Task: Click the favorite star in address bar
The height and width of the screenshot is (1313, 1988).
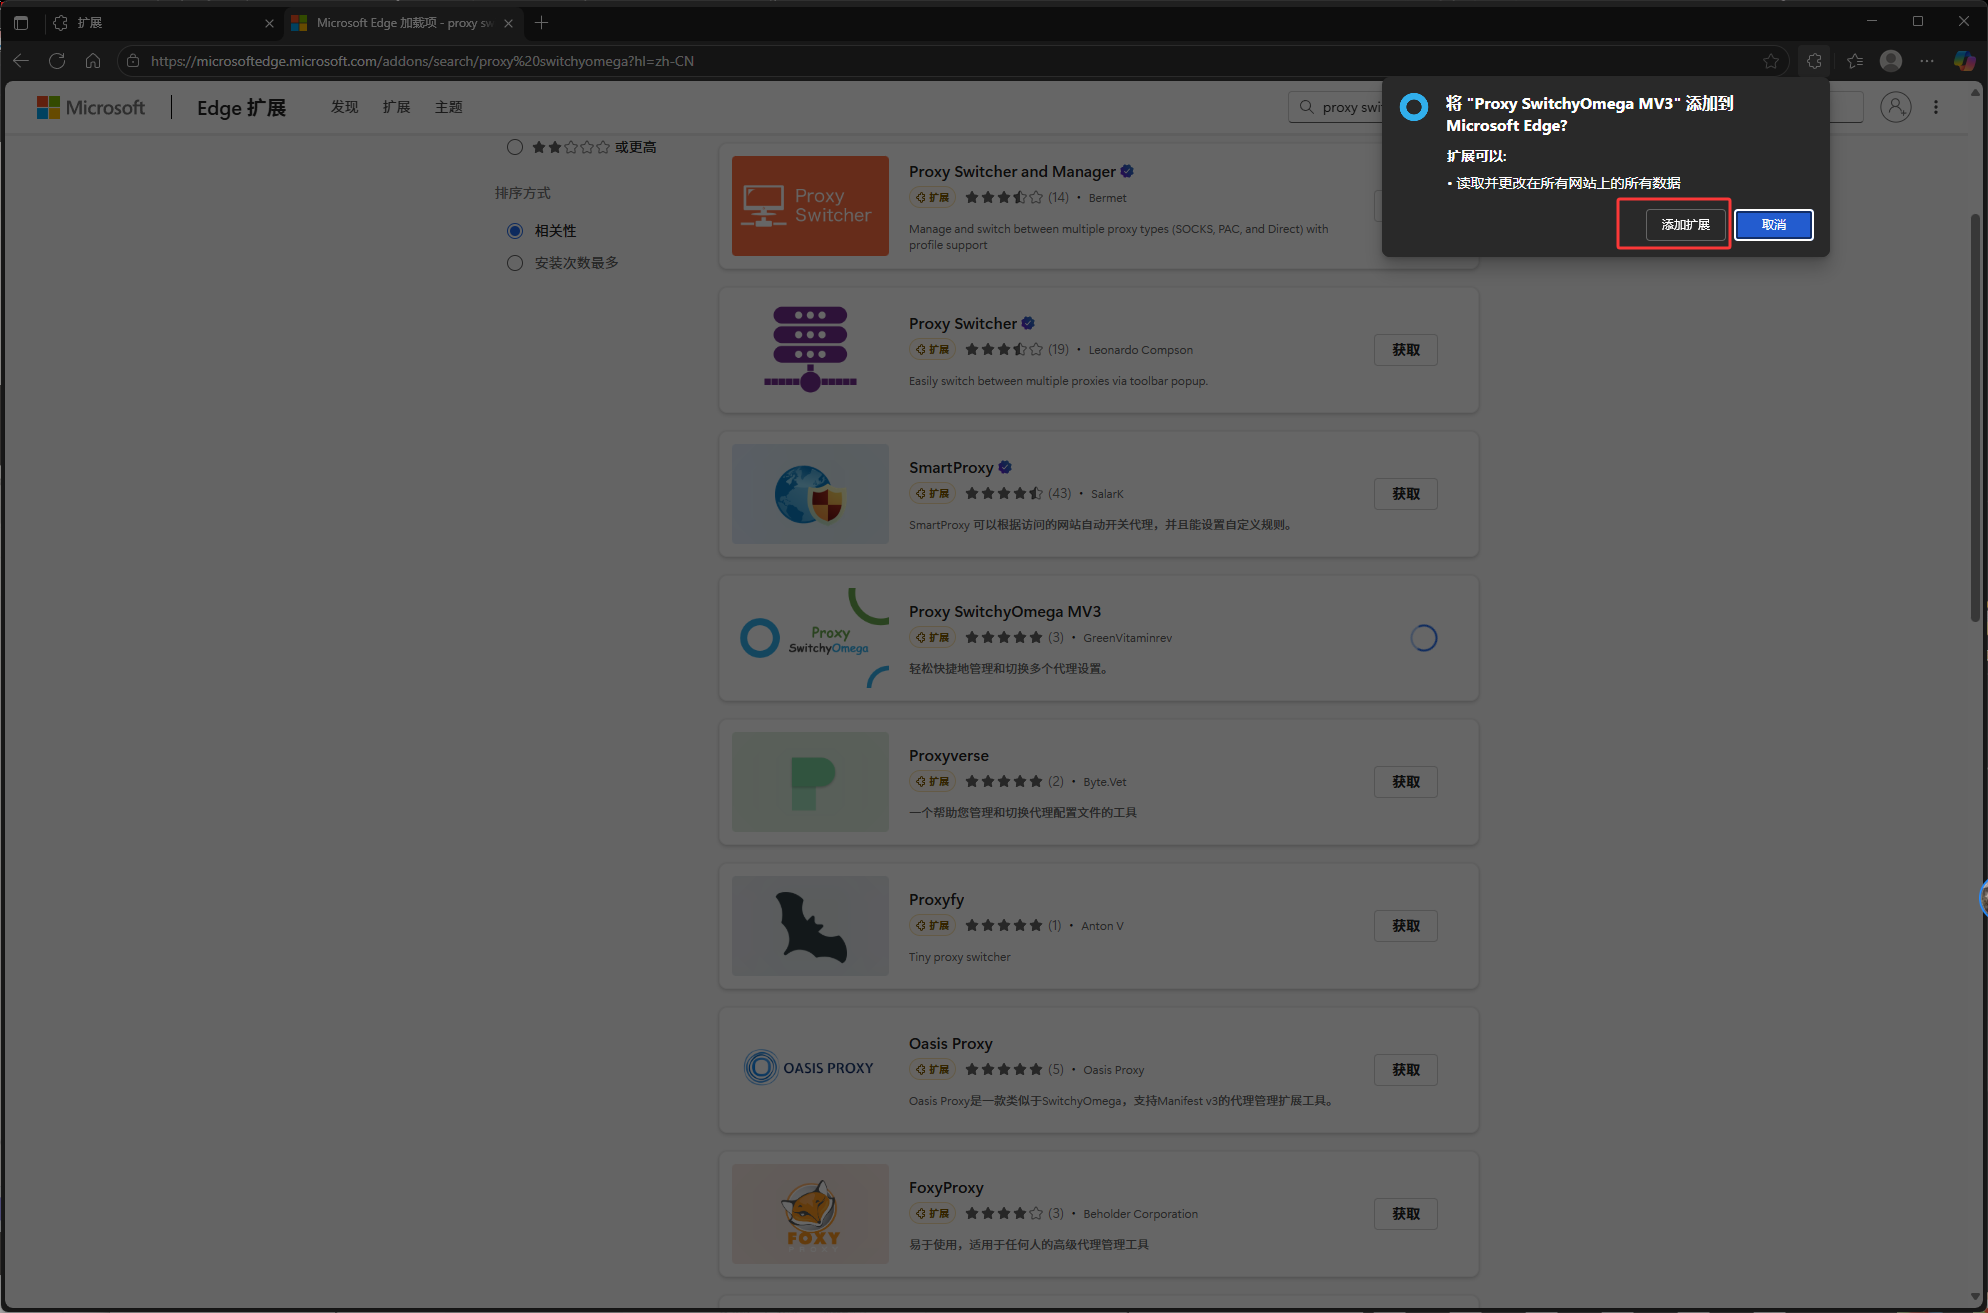Action: click(1771, 61)
